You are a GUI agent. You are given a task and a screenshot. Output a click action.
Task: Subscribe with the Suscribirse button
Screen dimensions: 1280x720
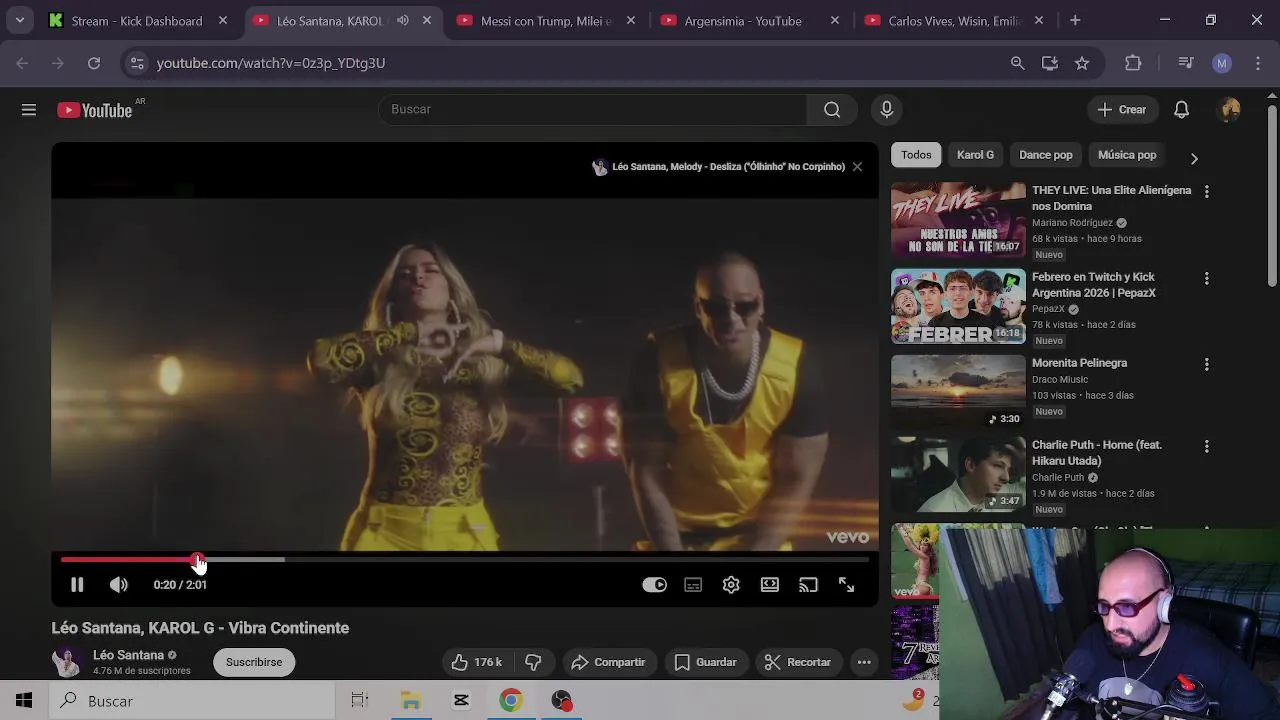point(254,662)
